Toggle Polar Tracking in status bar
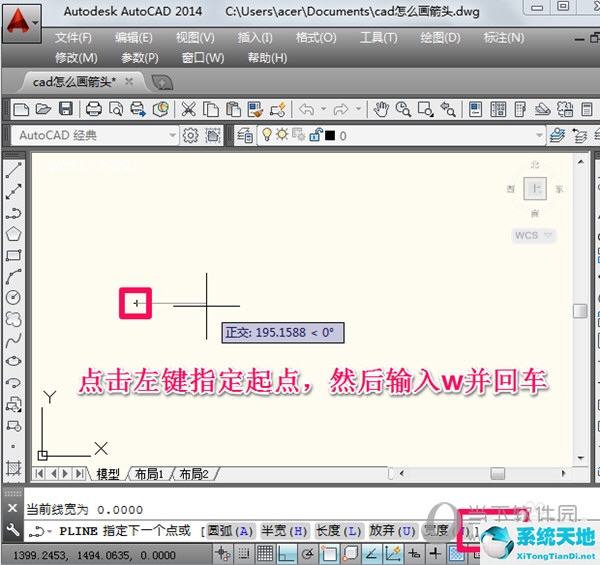The height and width of the screenshot is (565, 600). (x=307, y=554)
